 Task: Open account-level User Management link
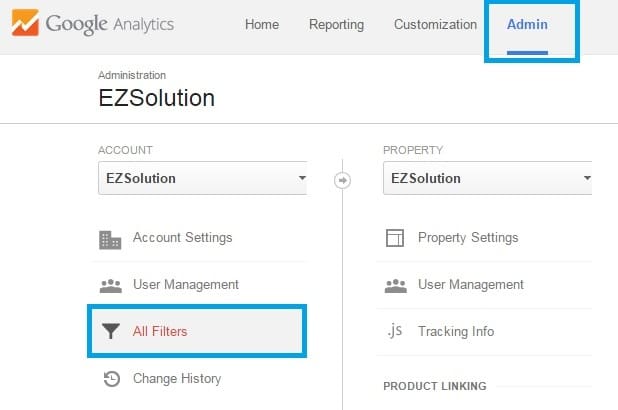186,285
